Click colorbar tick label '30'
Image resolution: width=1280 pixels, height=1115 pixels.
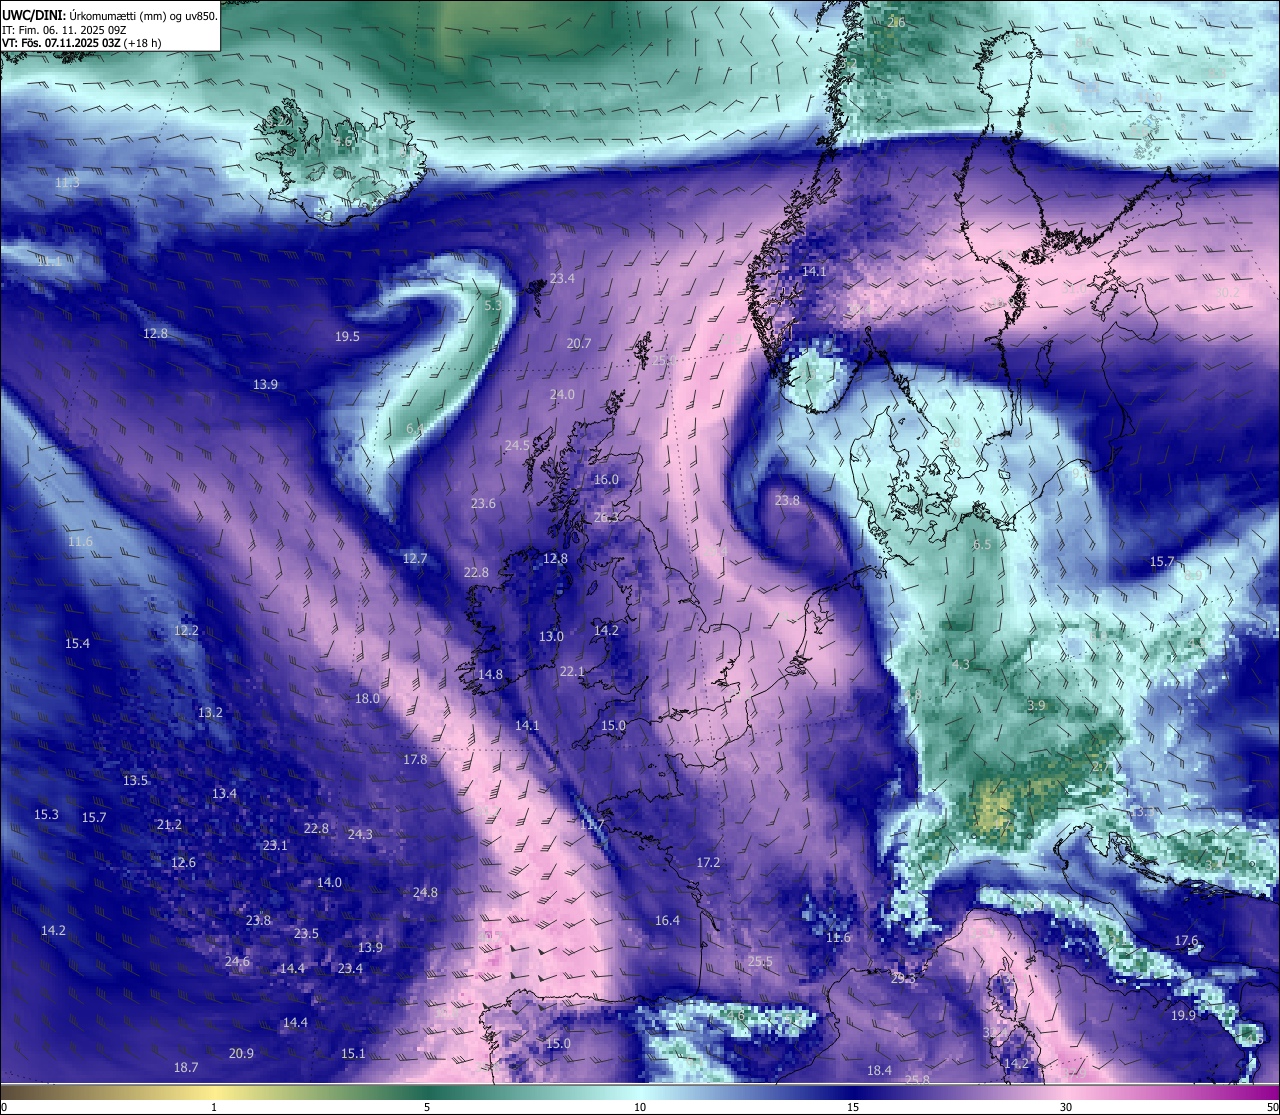click(1066, 1107)
